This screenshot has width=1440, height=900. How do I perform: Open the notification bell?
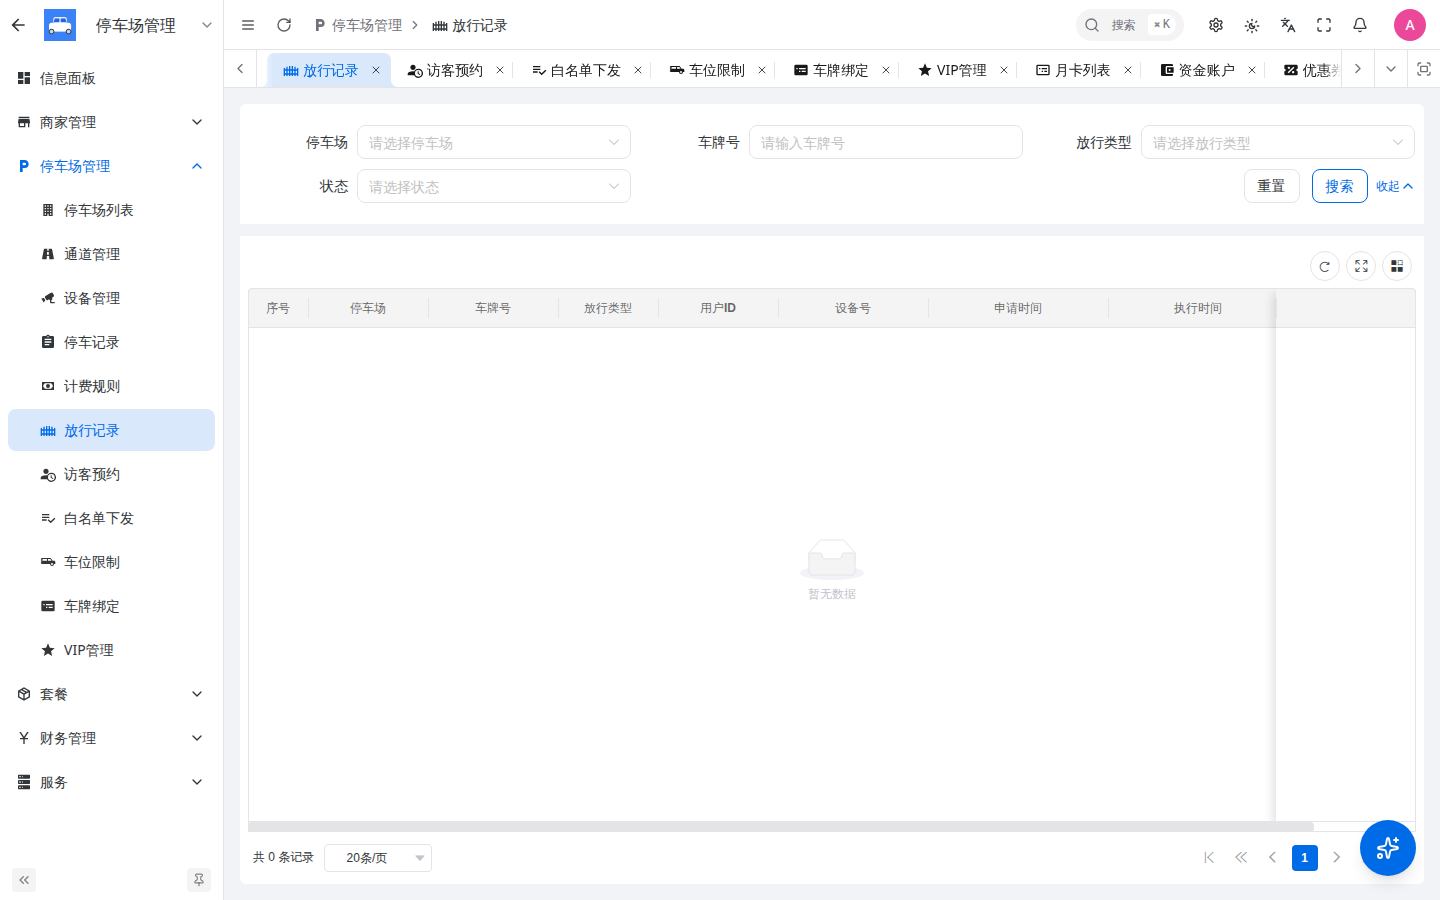(x=1360, y=25)
